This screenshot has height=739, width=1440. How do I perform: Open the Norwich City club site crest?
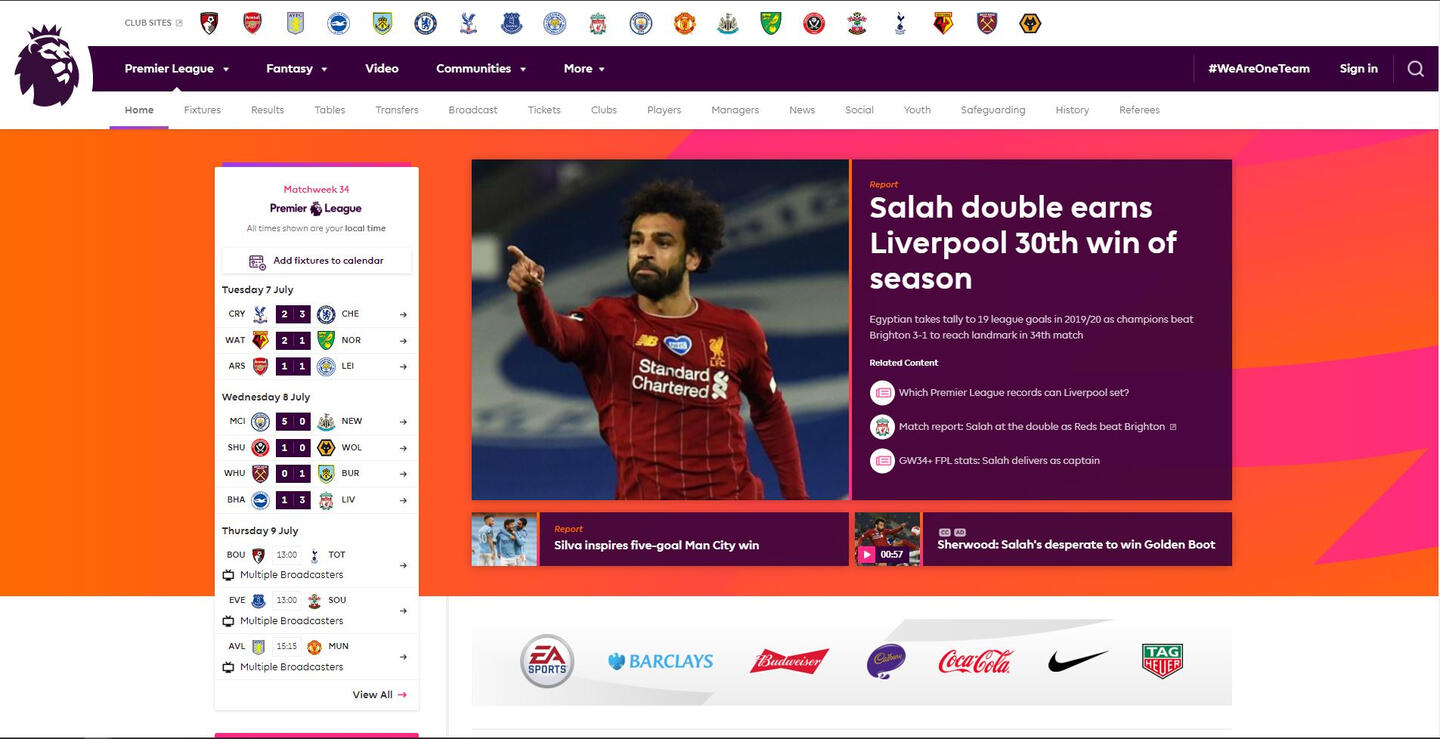click(x=770, y=23)
